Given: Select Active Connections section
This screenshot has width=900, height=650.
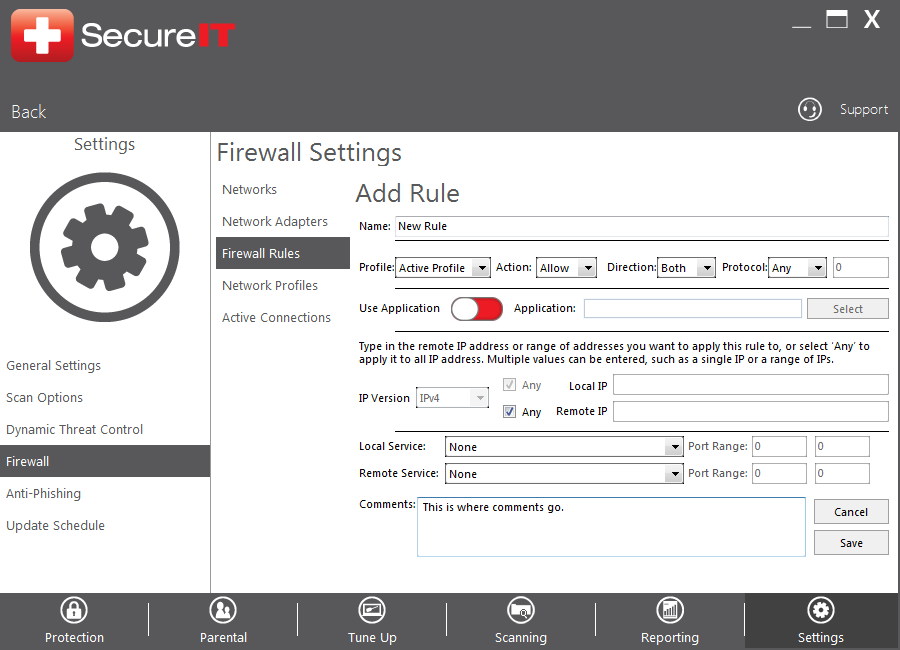Looking at the screenshot, I should click(276, 318).
